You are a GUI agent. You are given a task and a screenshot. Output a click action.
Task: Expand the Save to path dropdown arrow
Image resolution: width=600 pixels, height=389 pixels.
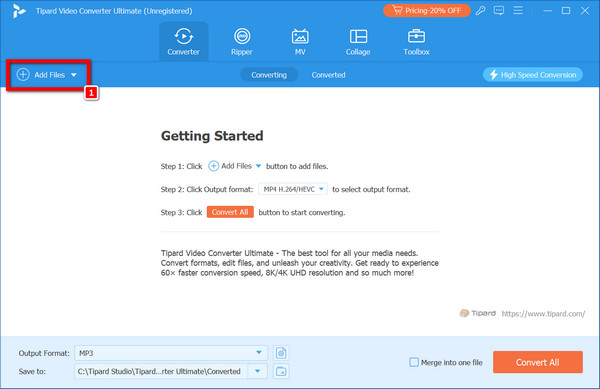(x=258, y=371)
